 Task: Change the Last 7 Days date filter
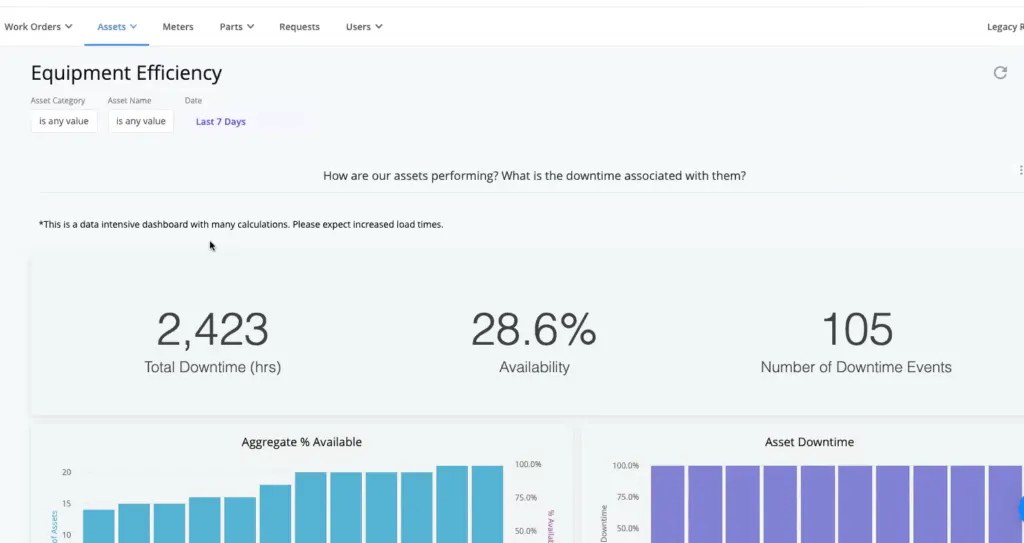point(221,122)
